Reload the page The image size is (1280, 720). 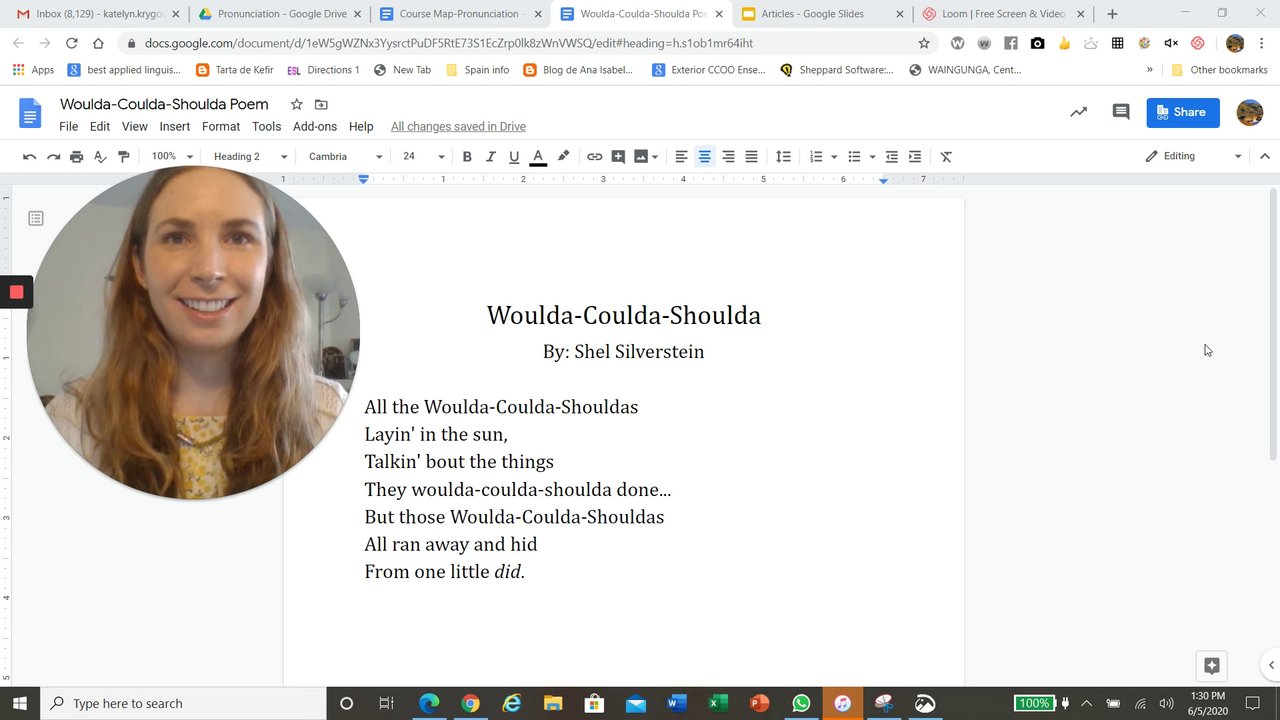(71, 43)
